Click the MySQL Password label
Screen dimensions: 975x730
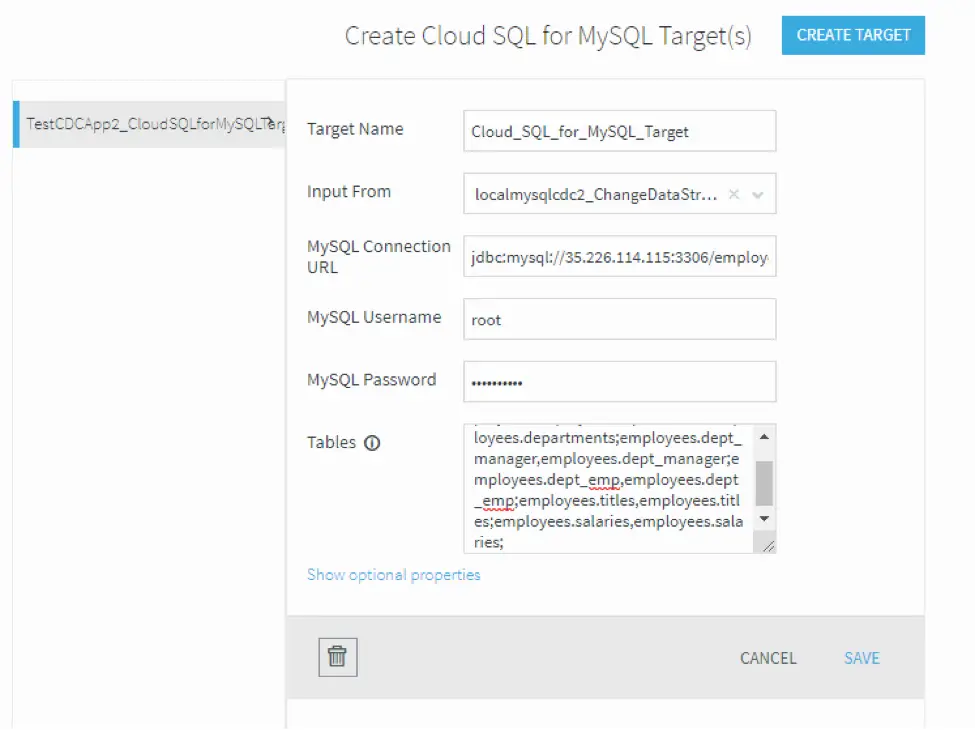[371, 380]
